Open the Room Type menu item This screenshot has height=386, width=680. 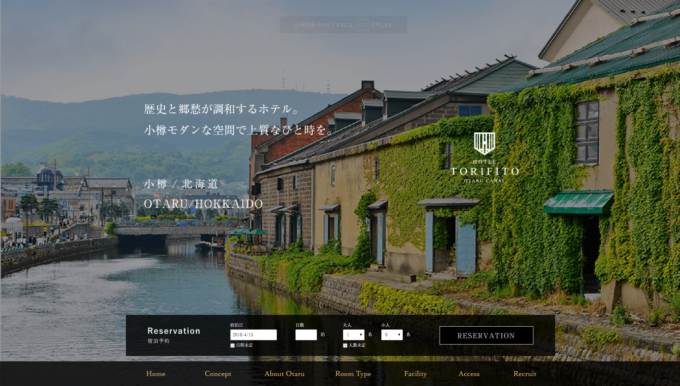(353, 374)
